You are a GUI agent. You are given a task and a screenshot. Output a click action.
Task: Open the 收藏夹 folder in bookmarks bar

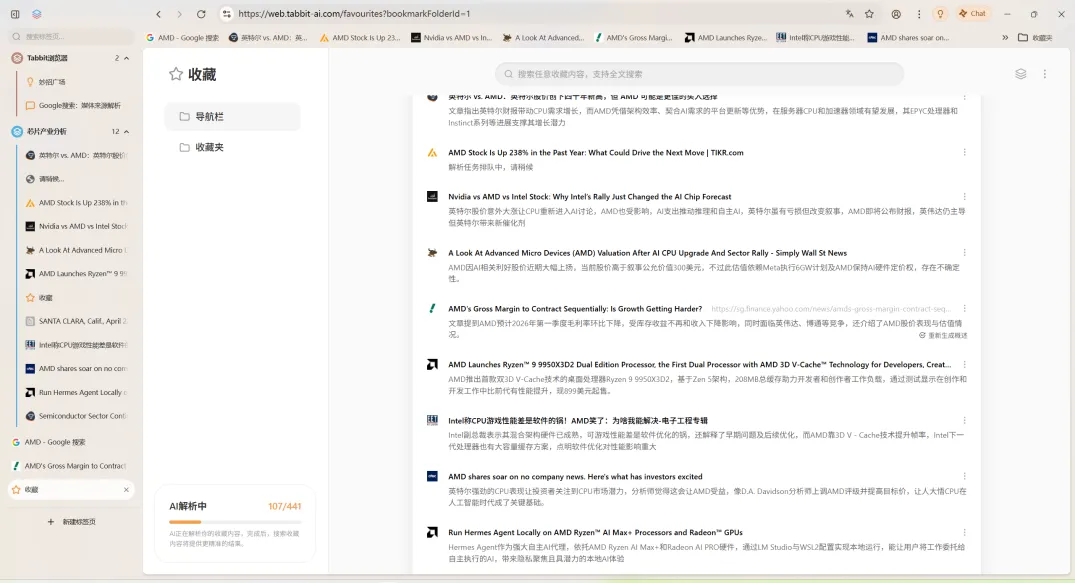[x=1035, y=38]
